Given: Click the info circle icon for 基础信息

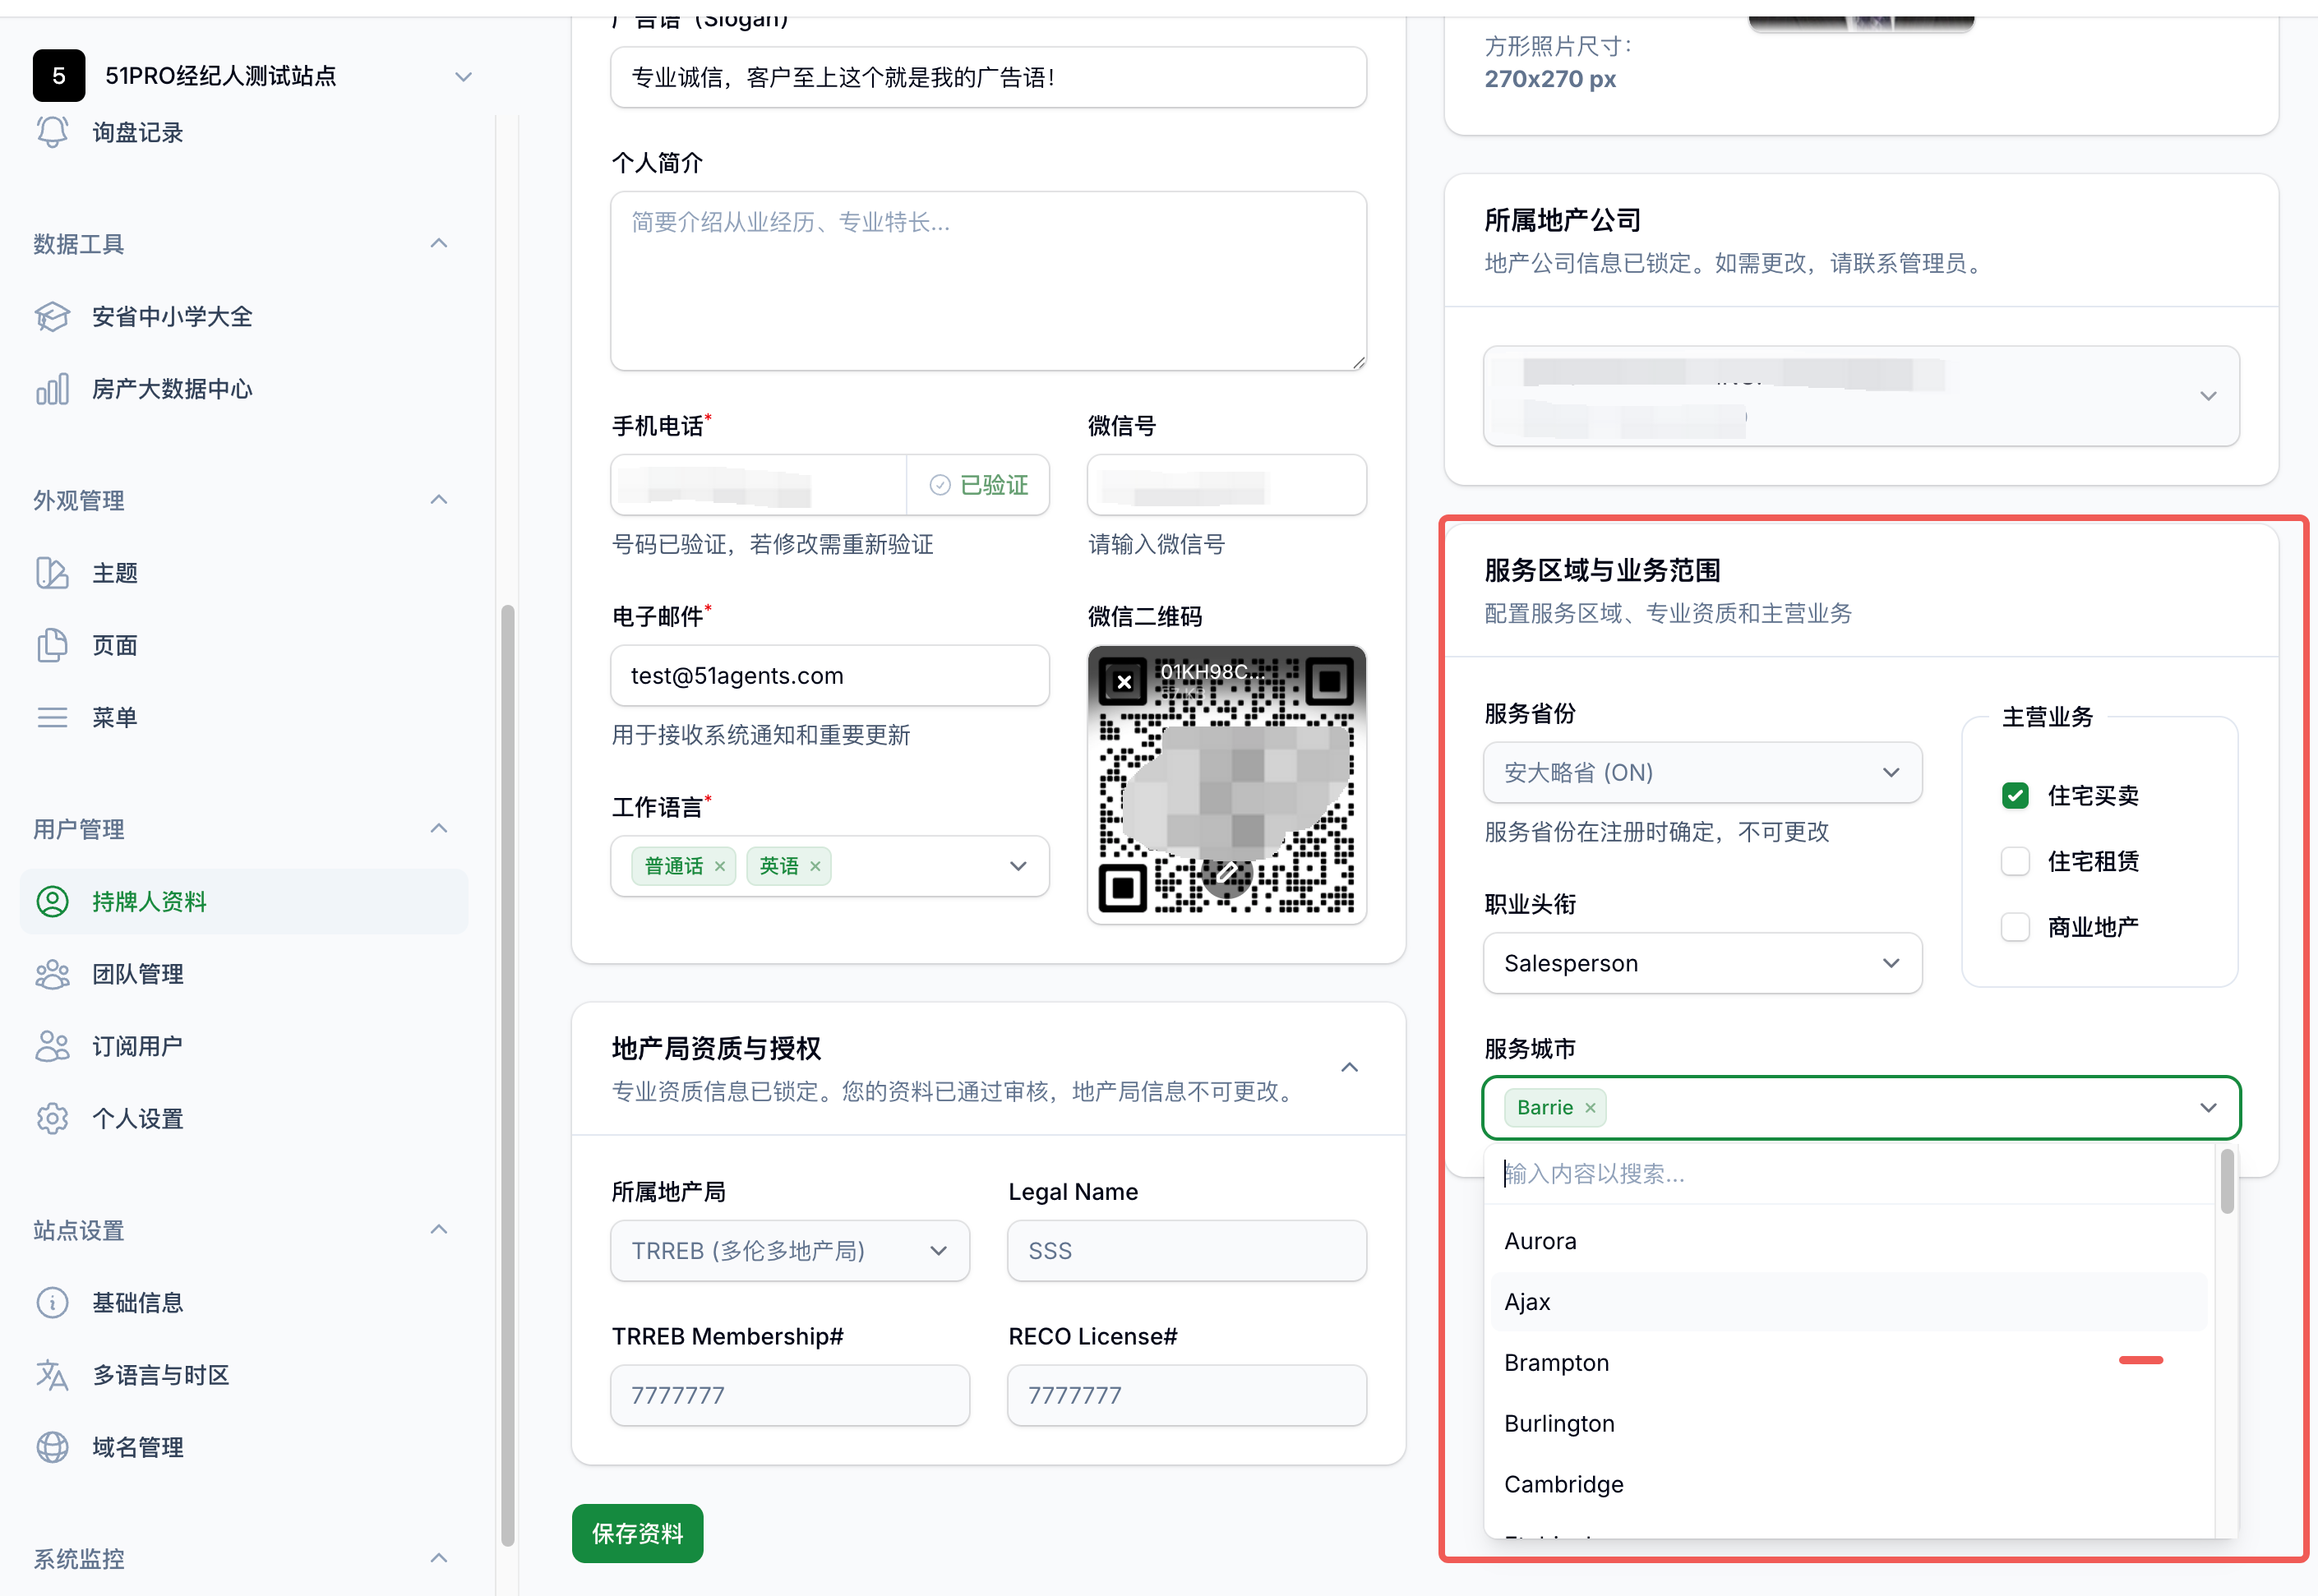Looking at the screenshot, I should pos(52,1302).
